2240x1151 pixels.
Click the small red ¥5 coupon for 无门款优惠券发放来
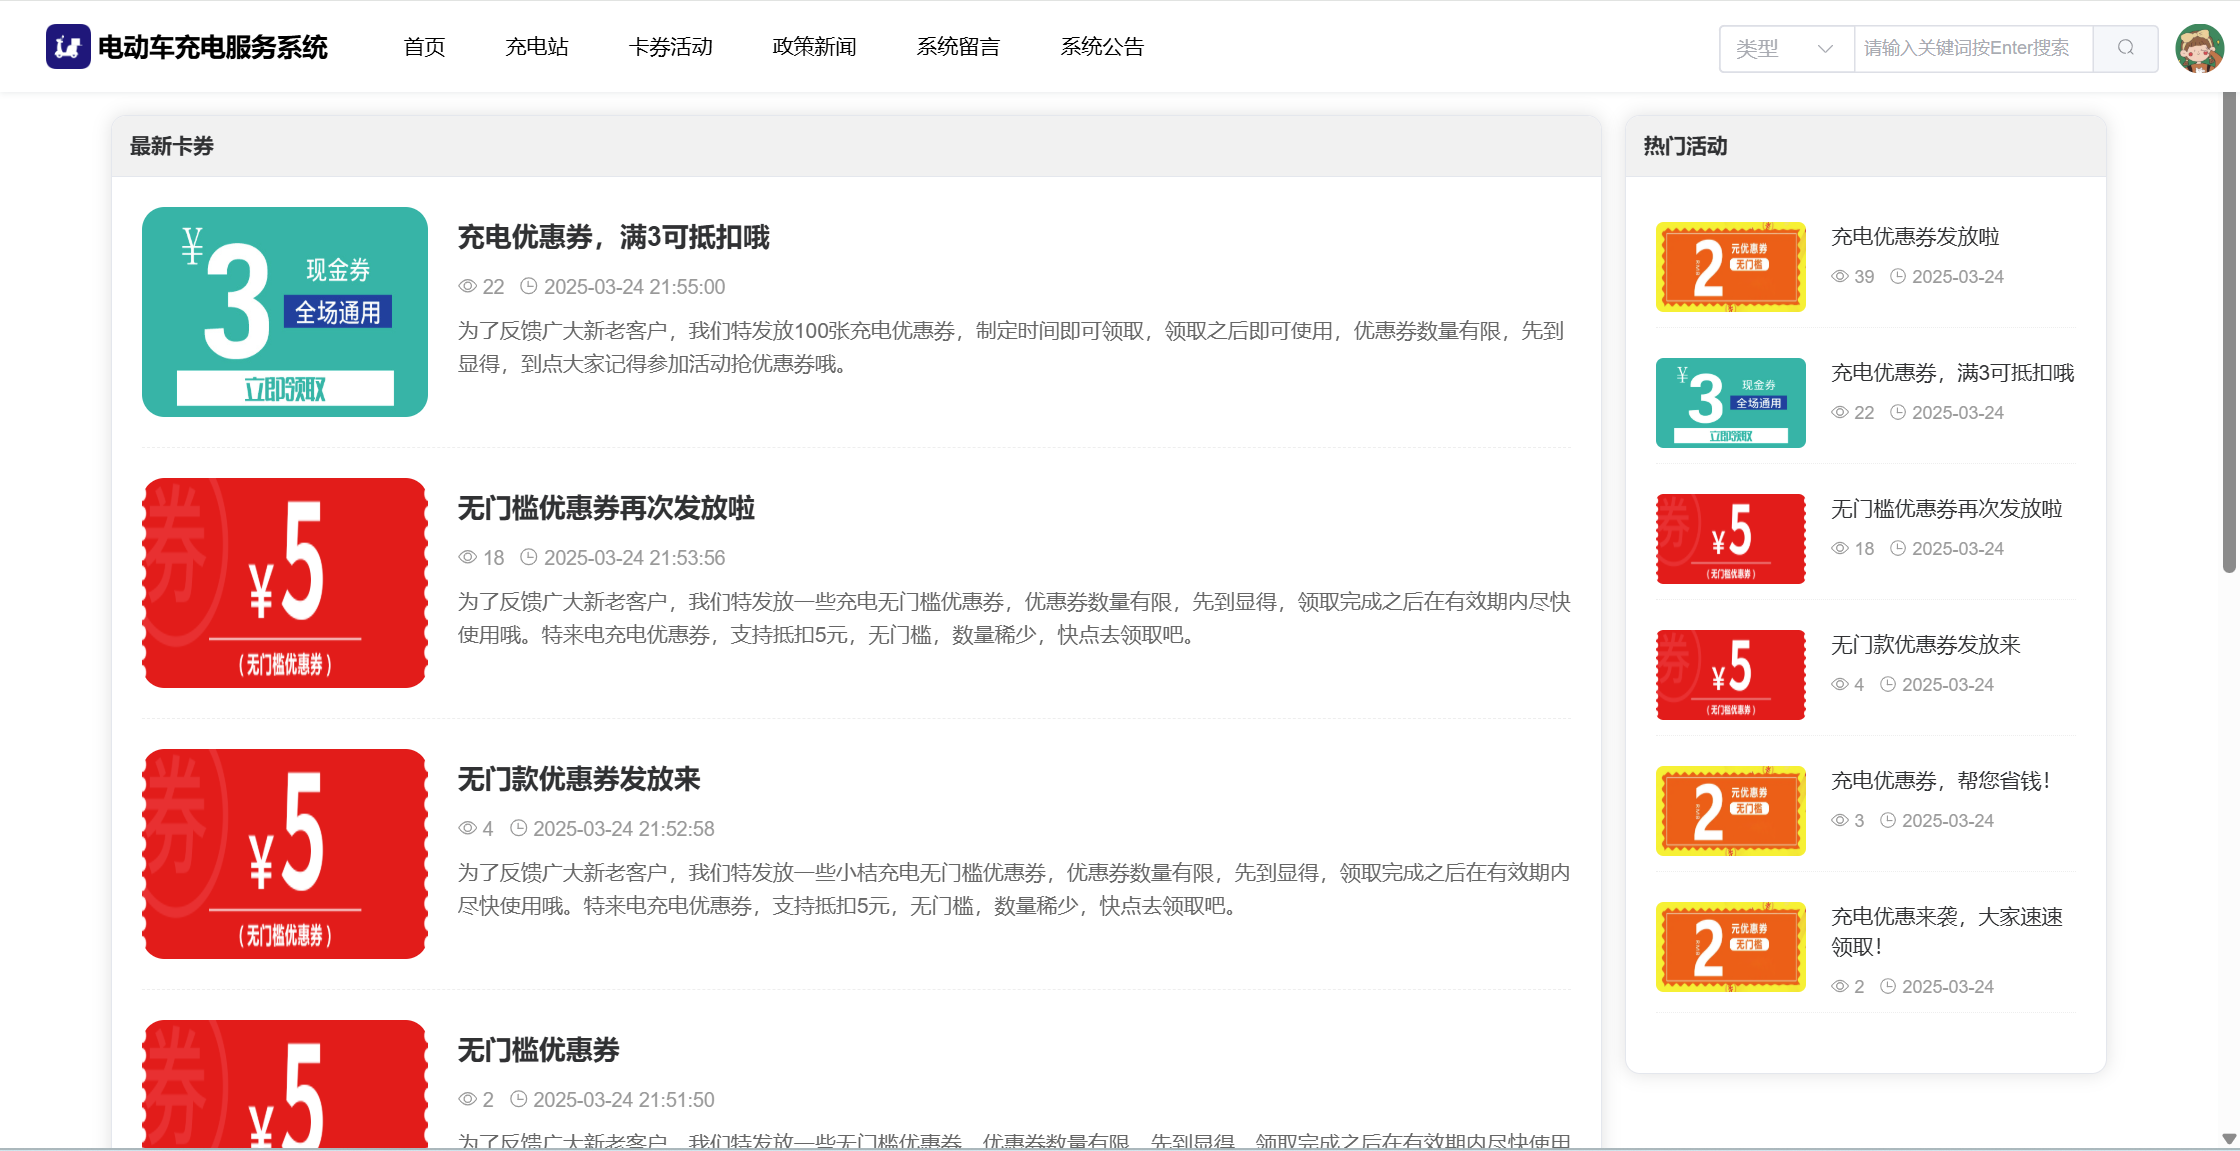(x=1730, y=675)
